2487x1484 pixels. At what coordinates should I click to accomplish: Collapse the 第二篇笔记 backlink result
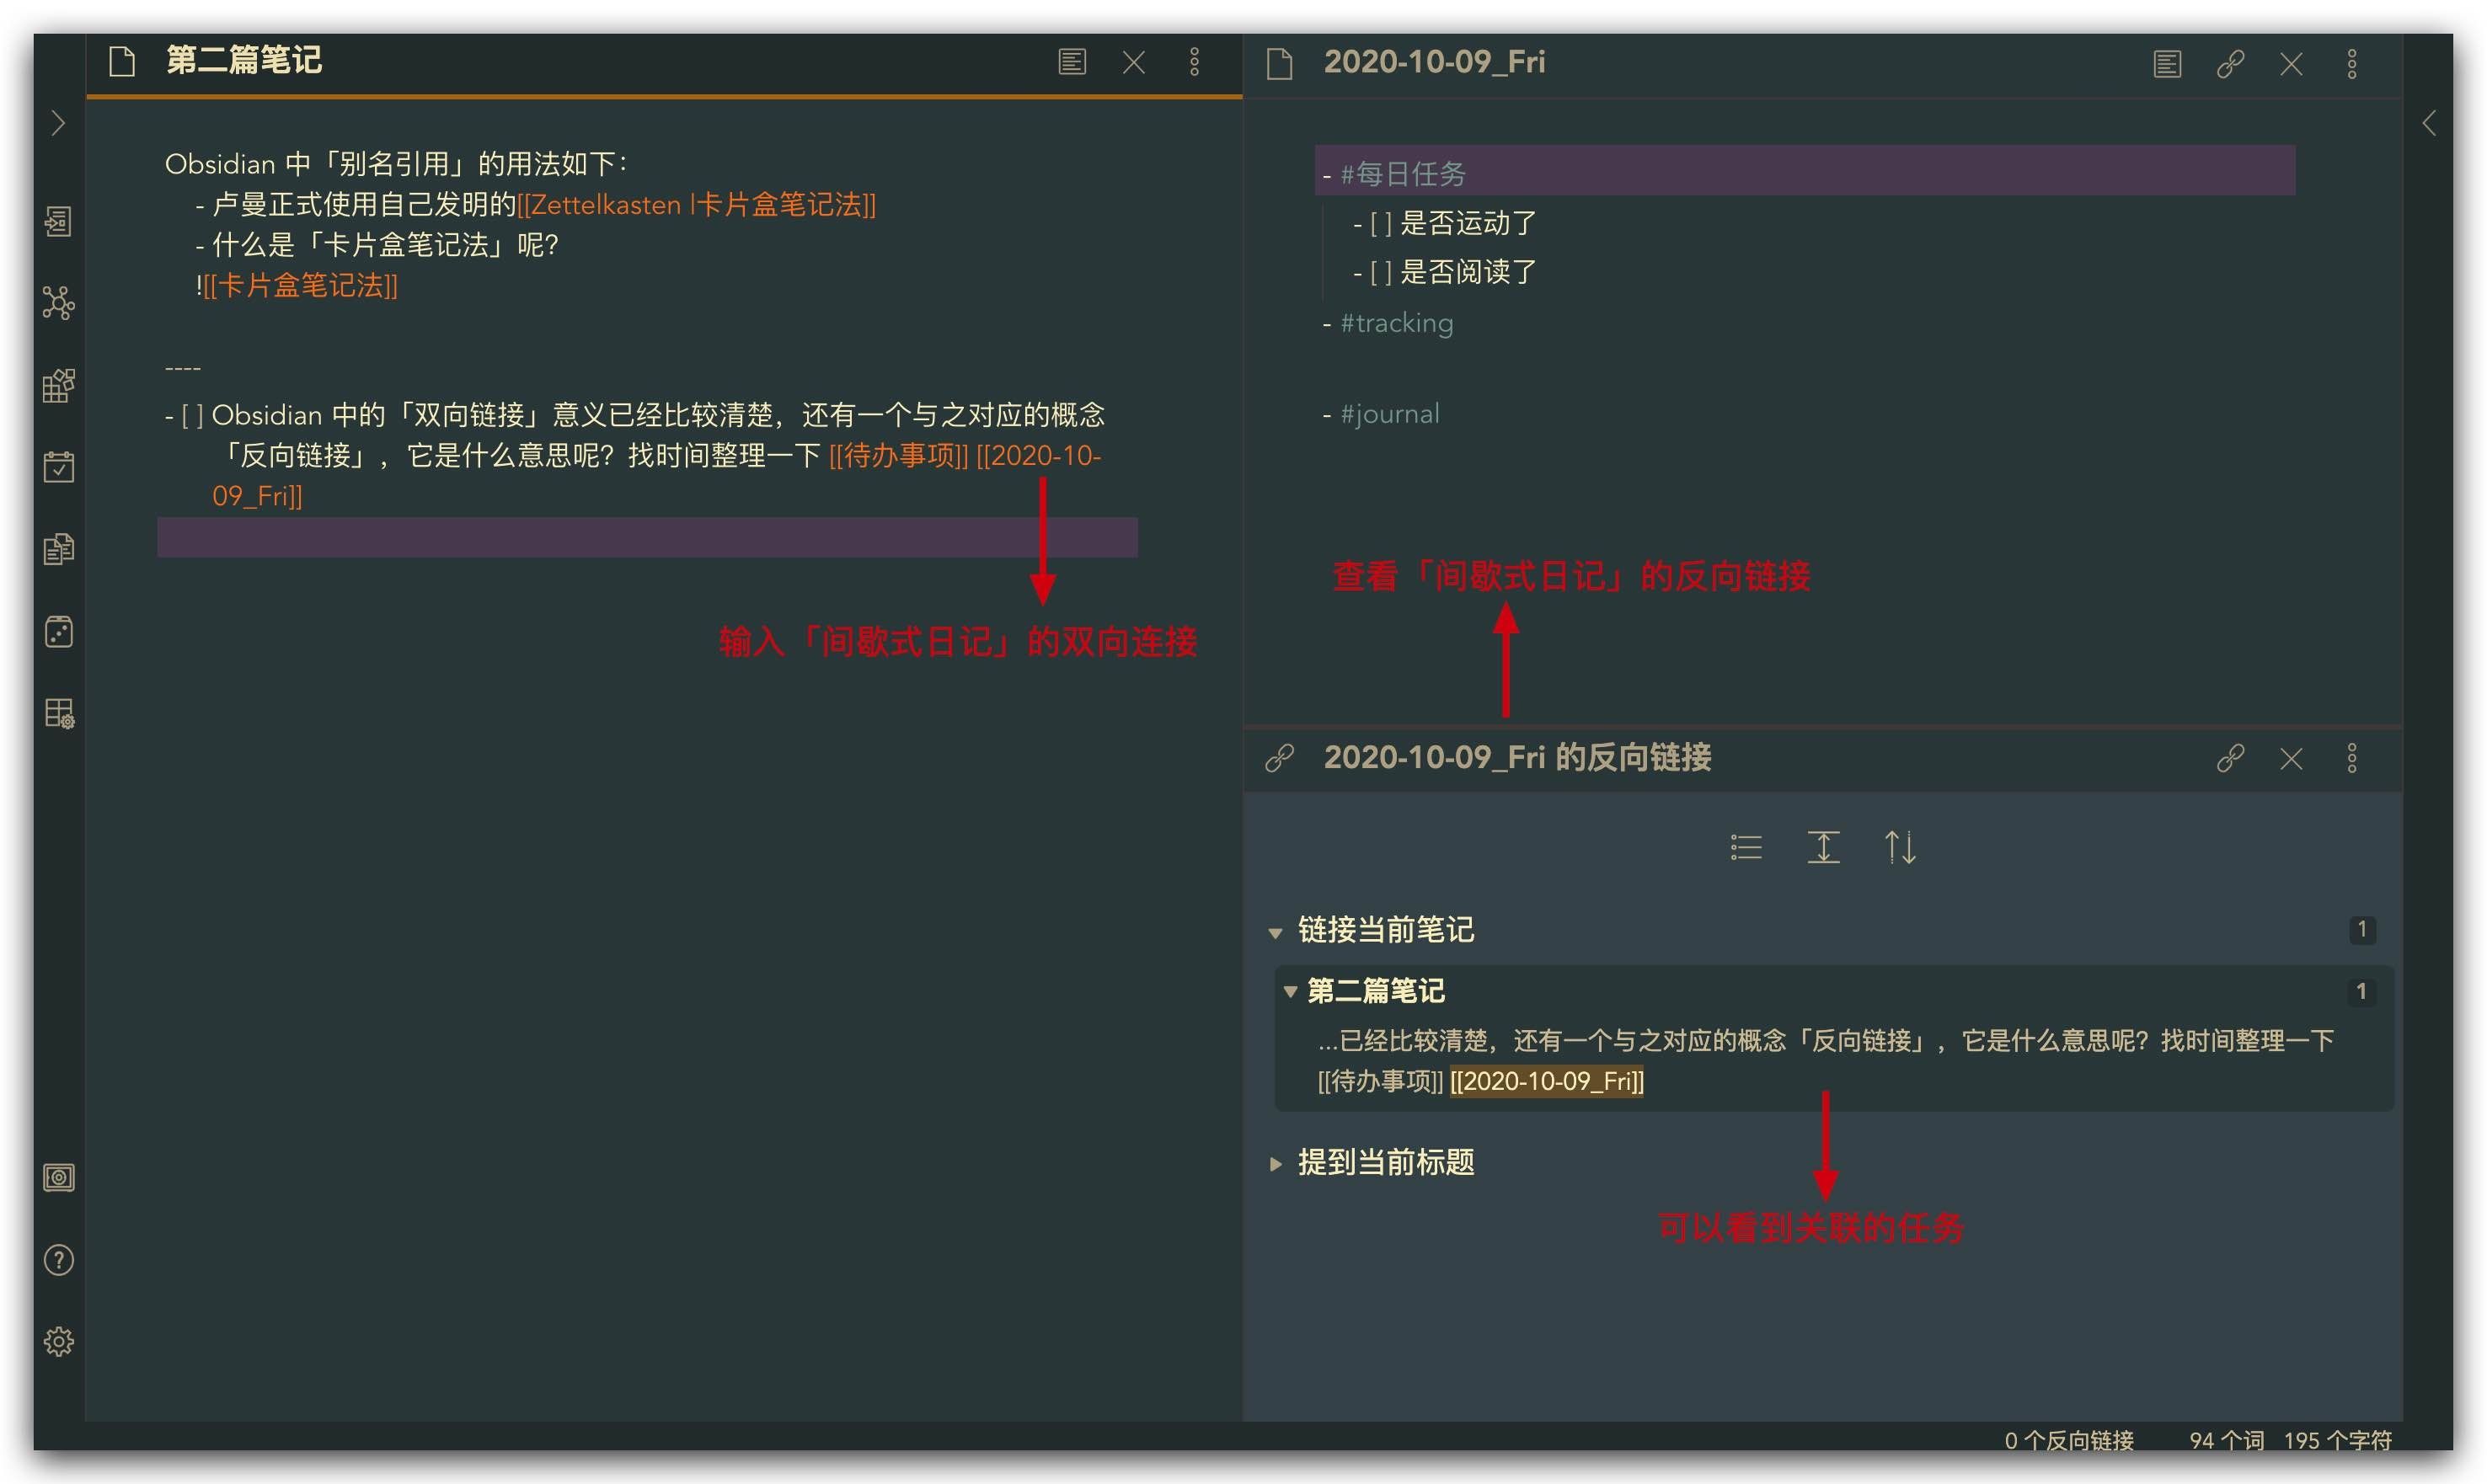(1290, 991)
